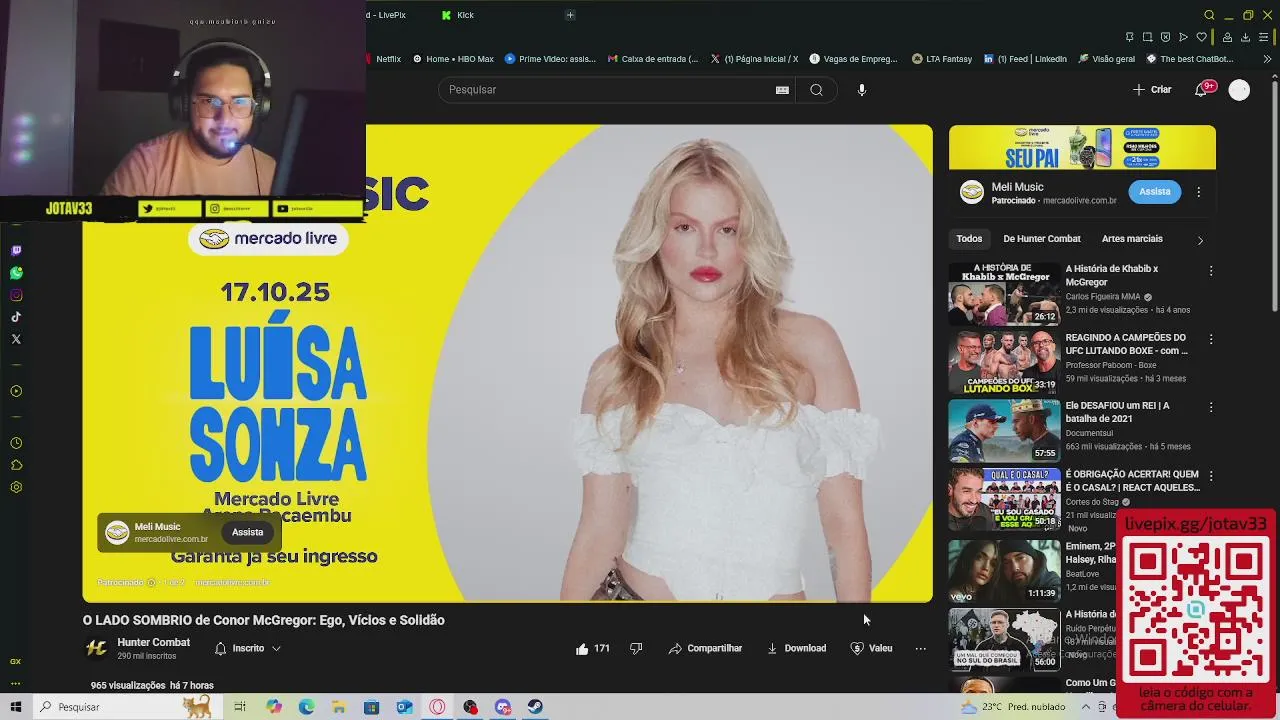This screenshot has height=720, width=1280.
Task: Open the tab search magnifier in title bar
Action: 1209,15
